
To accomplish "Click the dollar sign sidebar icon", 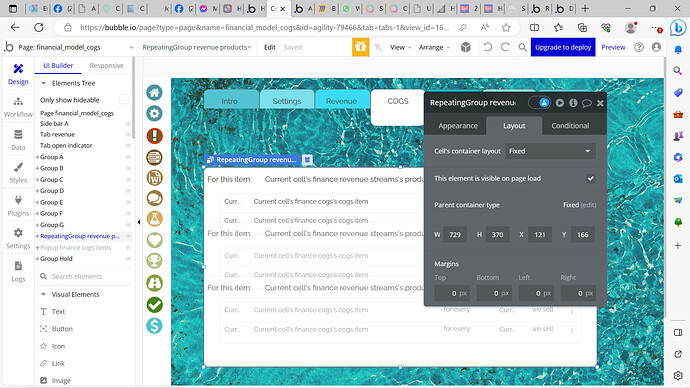I will (154, 326).
